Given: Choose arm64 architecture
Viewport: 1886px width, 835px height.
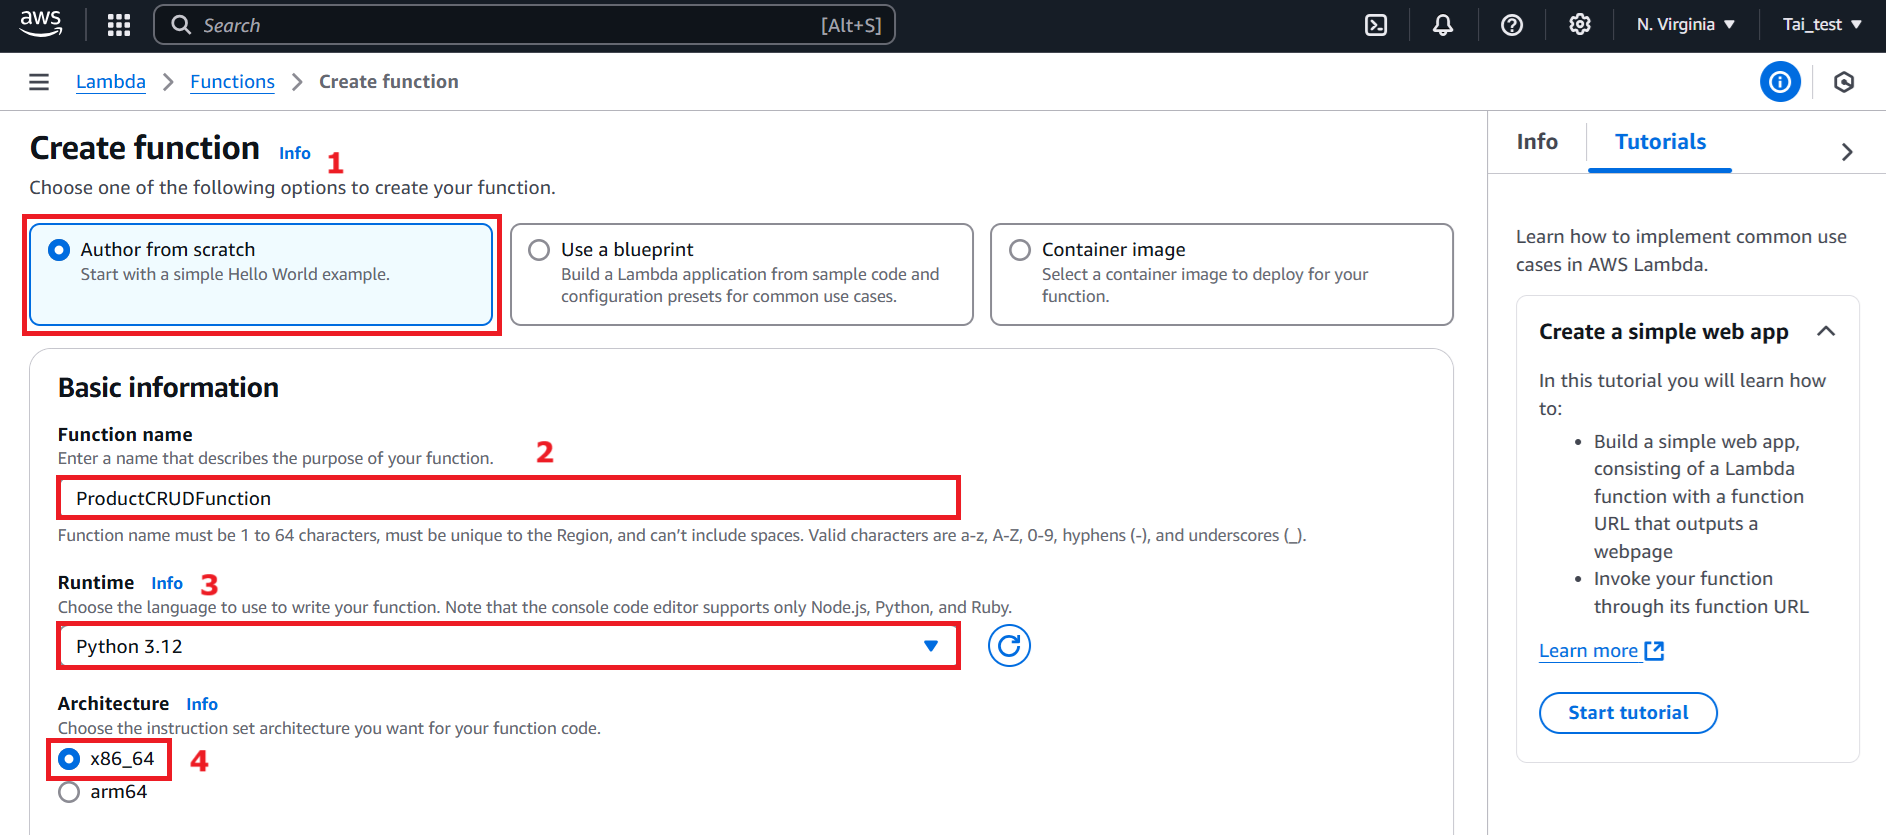Looking at the screenshot, I should tap(69, 792).
